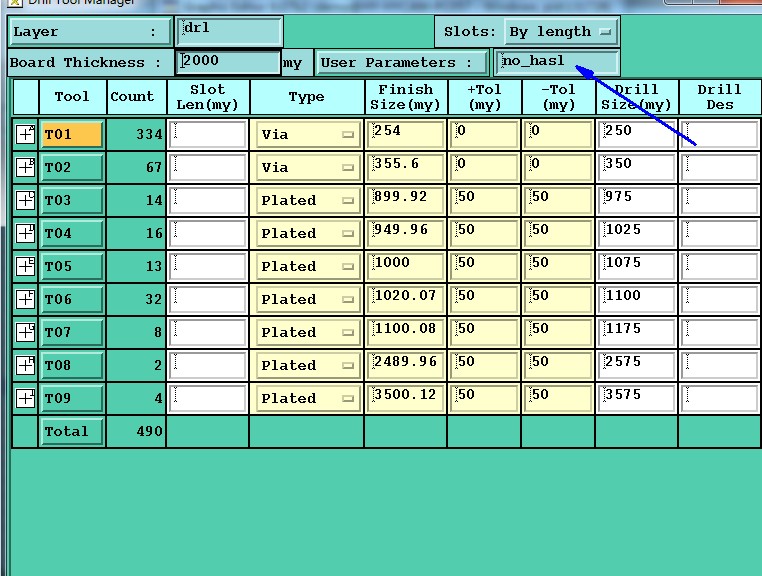Click the Board Thickness label button
This screenshot has width=762, height=576.
91,63
